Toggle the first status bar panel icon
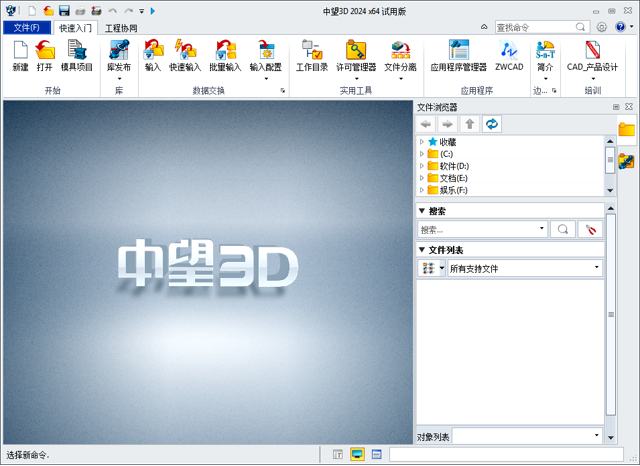 pyautogui.click(x=338, y=454)
